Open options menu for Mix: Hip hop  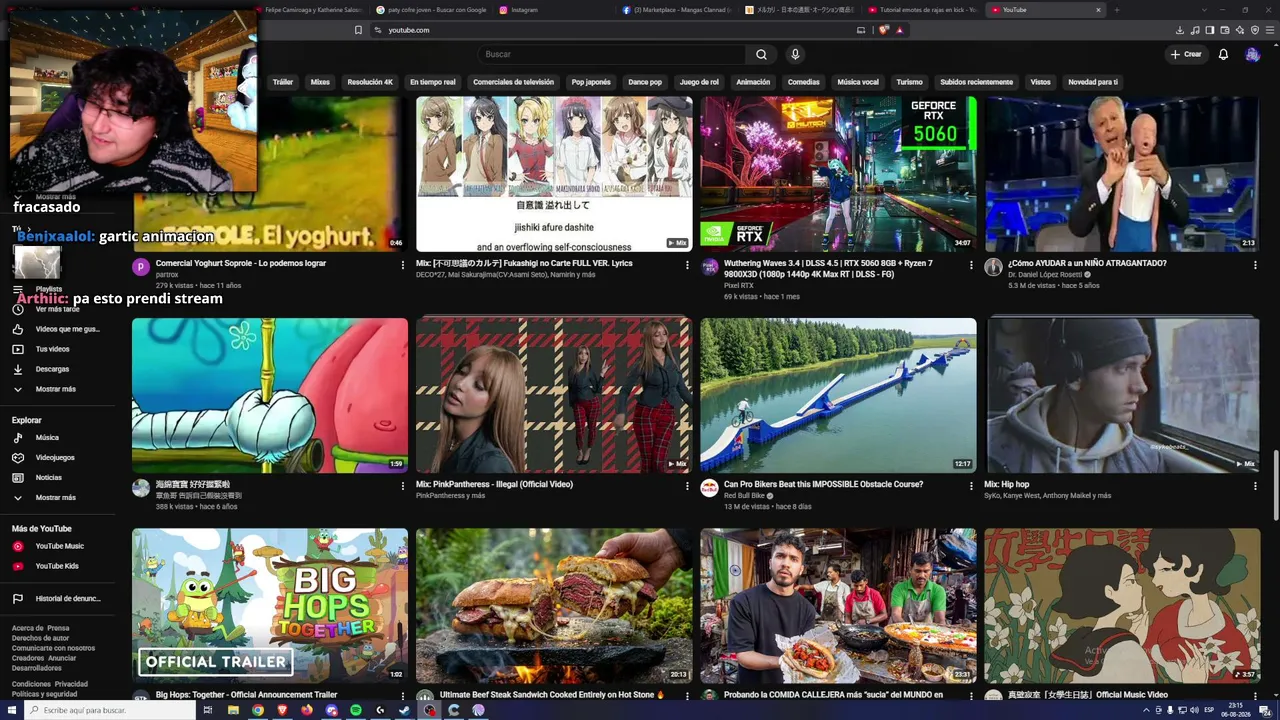pyautogui.click(x=1255, y=486)
